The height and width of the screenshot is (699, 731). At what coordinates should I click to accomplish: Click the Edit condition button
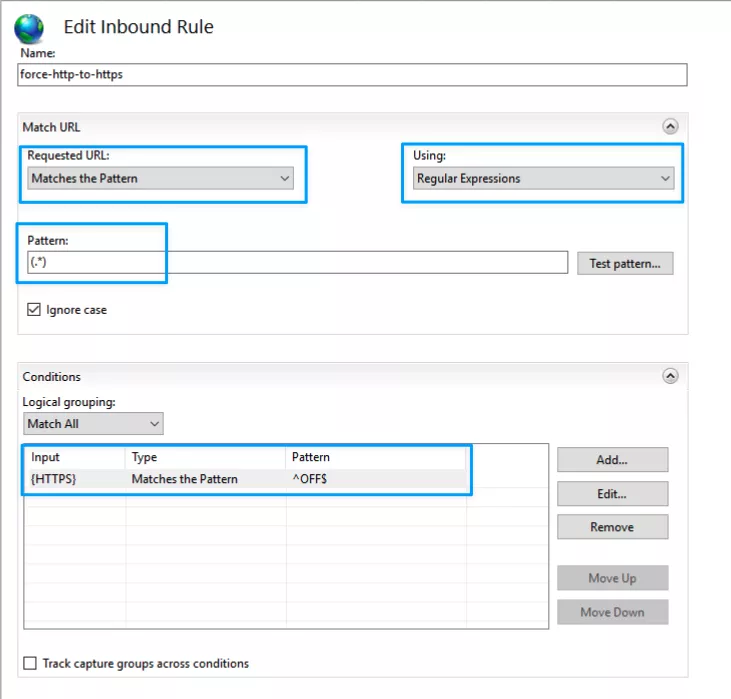(x=612, y=494)
